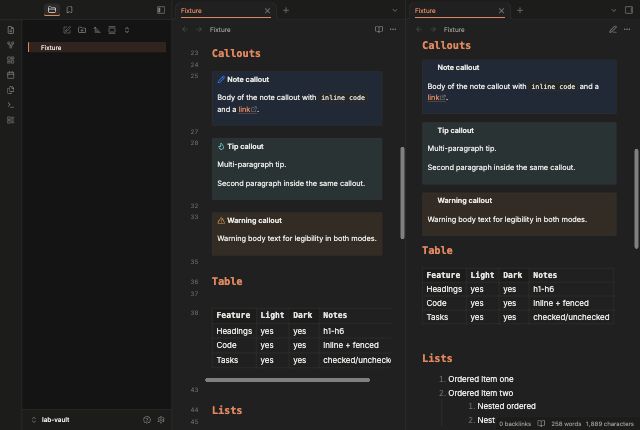Click the Fixture title in the right pane header

click(x=454, y=30)
